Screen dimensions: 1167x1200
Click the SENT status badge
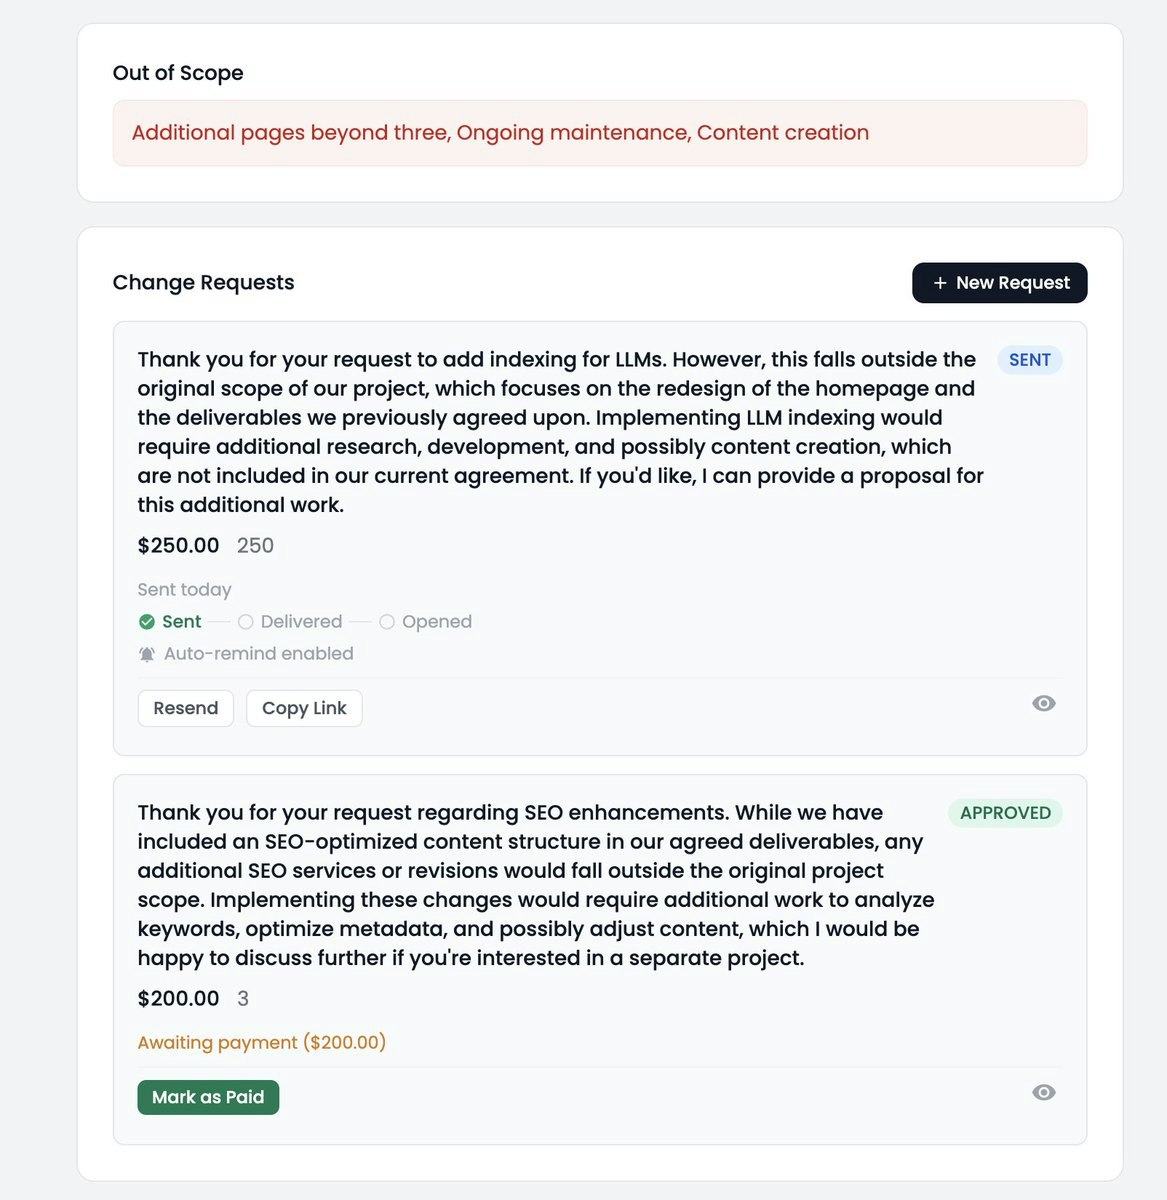tap(1029, 360)
